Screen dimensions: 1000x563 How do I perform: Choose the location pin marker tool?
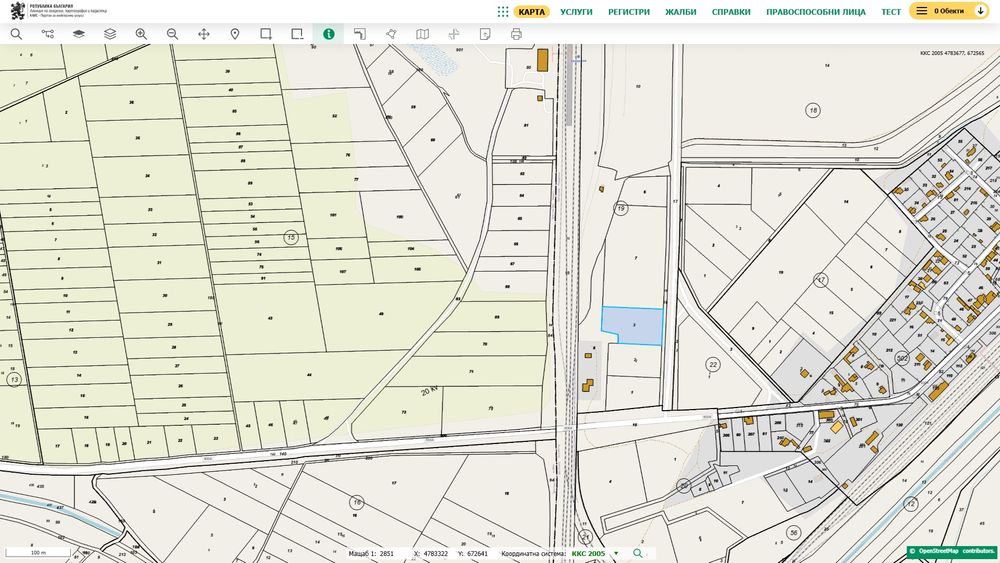coord(235,34)
